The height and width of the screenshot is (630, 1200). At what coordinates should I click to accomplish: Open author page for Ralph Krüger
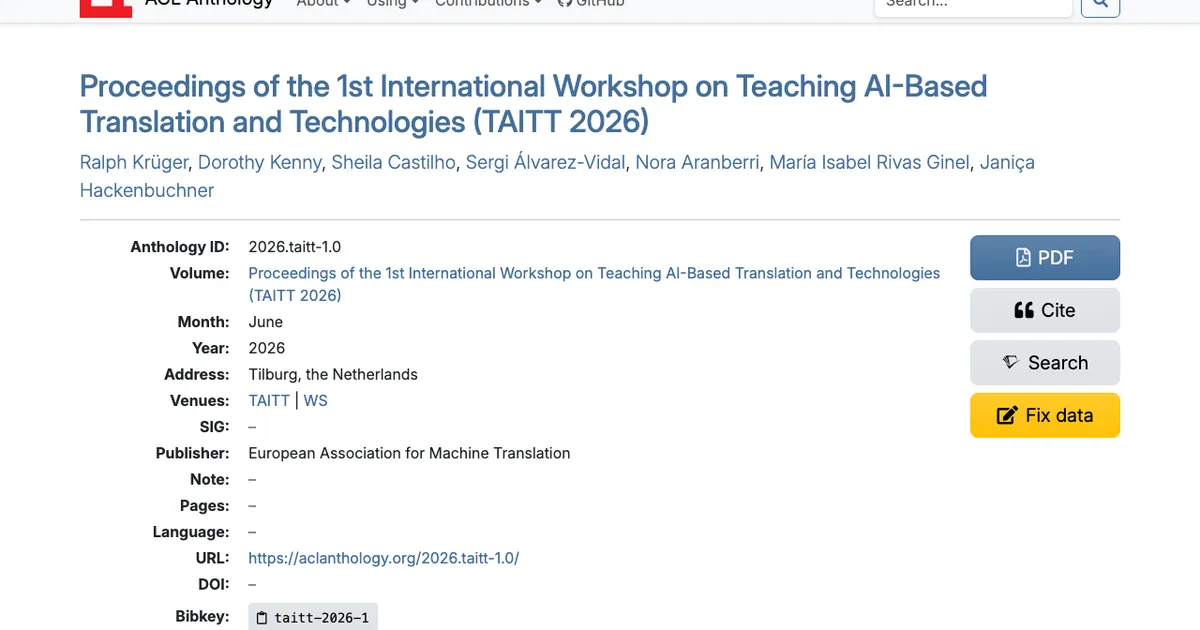click(133, 162)
